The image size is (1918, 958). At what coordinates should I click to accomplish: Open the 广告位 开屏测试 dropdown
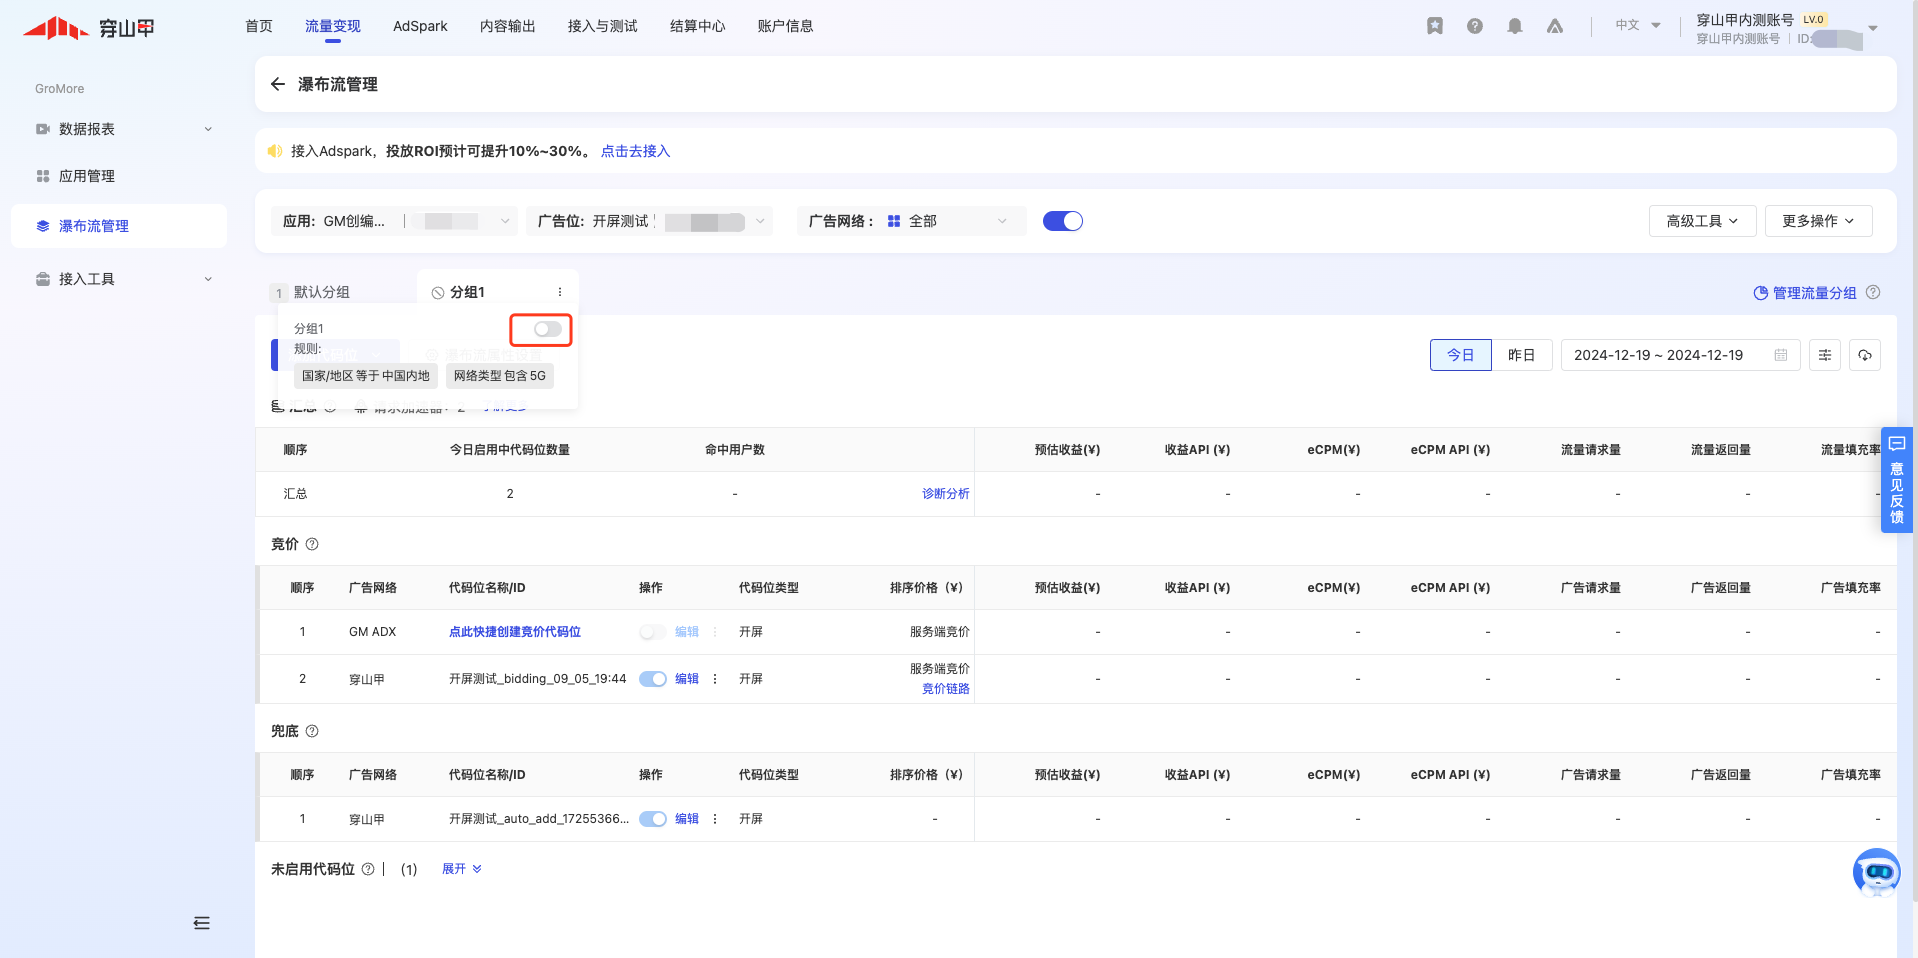point(650,221)
